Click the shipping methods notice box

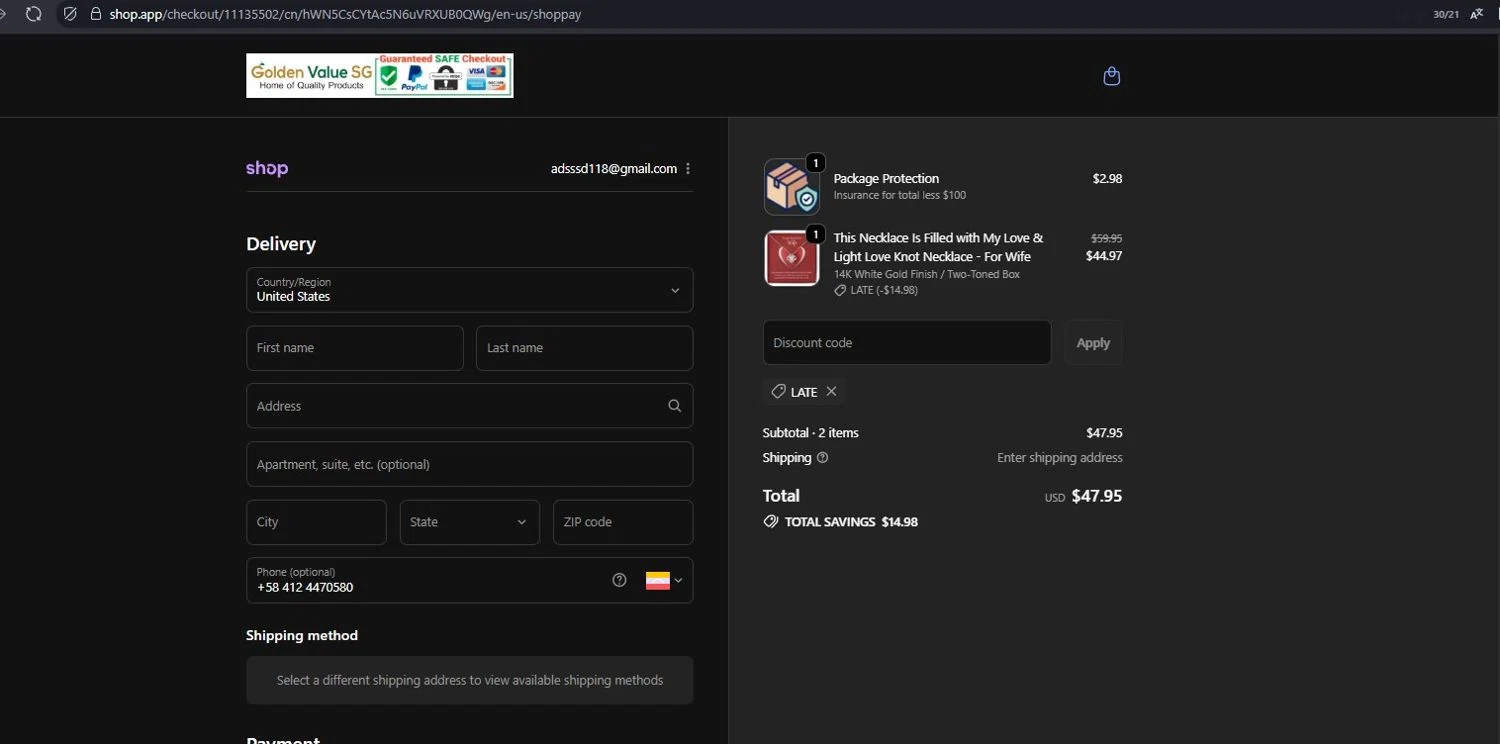[x=469, y=680]
